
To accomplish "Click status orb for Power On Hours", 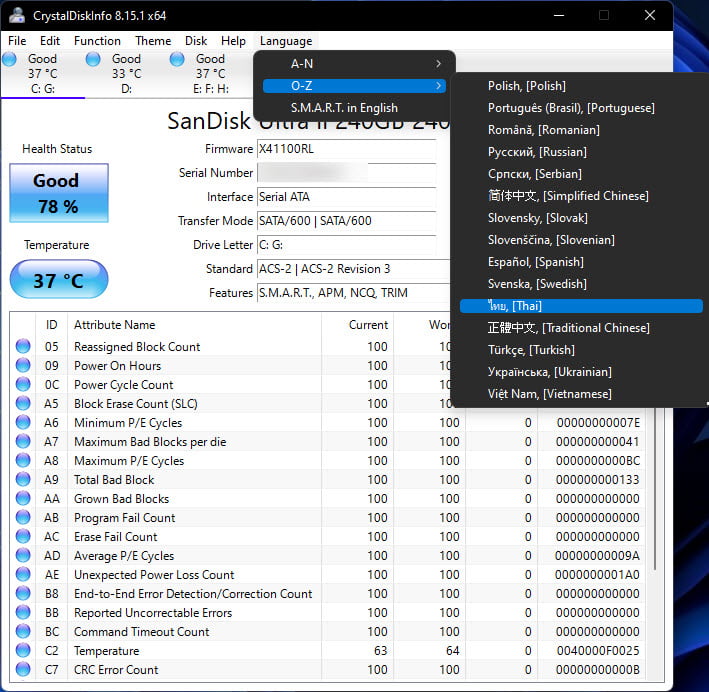I will coord(23,365).
